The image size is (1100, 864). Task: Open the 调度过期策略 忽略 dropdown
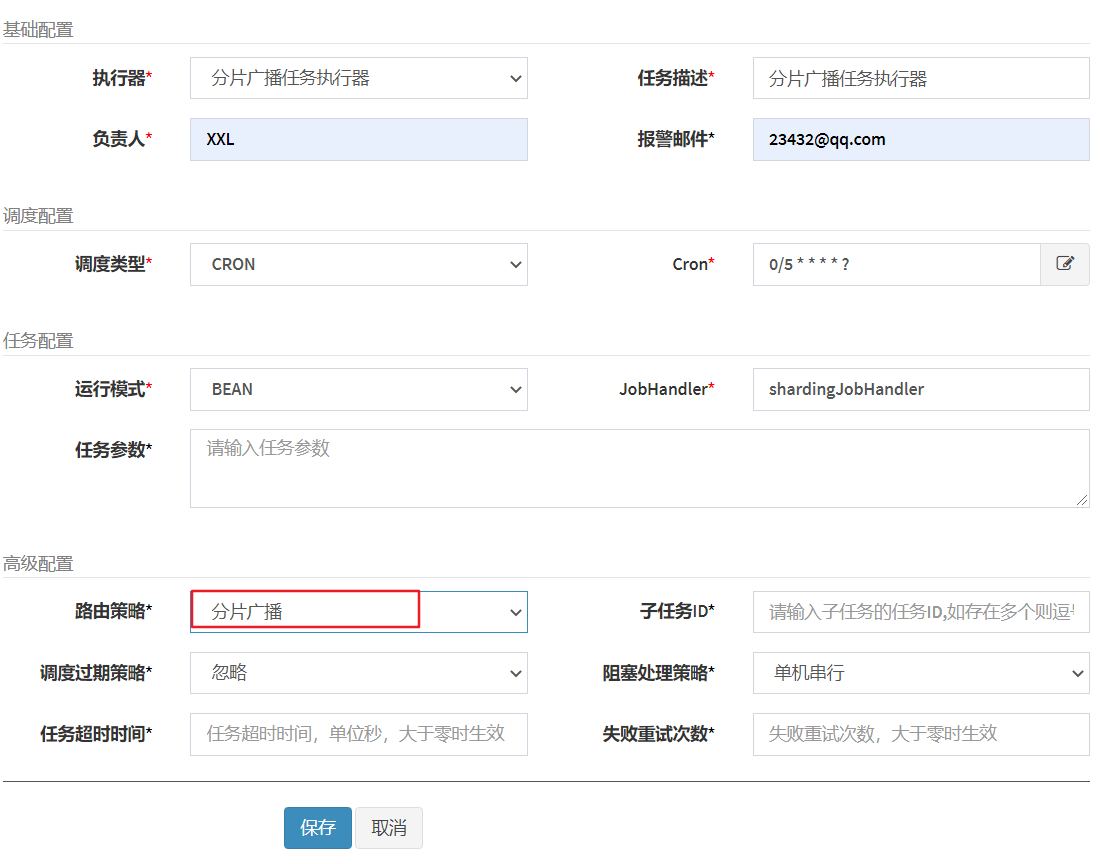click(x=358, y=673)
